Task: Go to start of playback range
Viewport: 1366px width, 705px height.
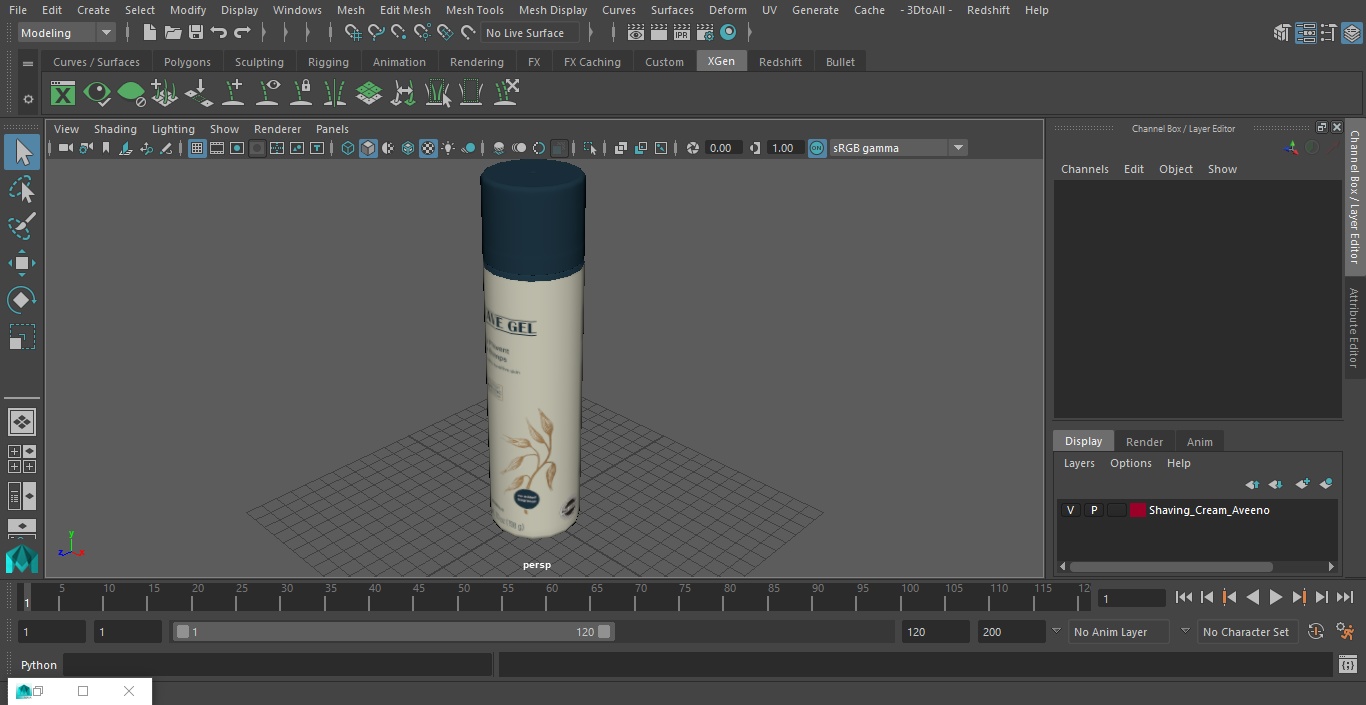Action: (x=1183, y=597)
